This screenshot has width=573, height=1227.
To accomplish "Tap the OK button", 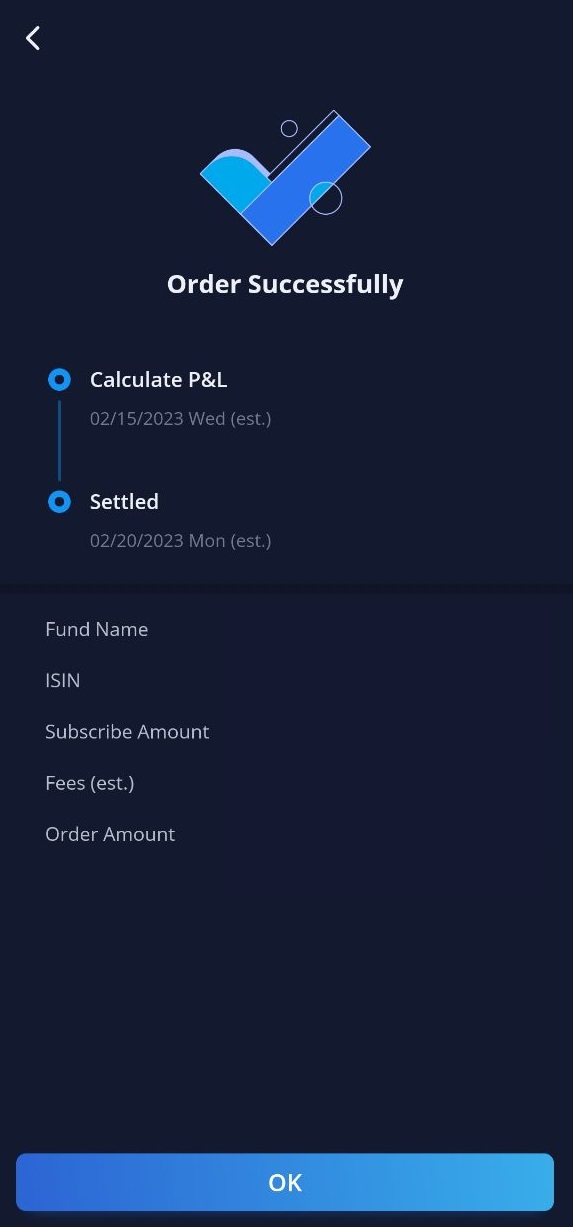I will point(285,1182).
